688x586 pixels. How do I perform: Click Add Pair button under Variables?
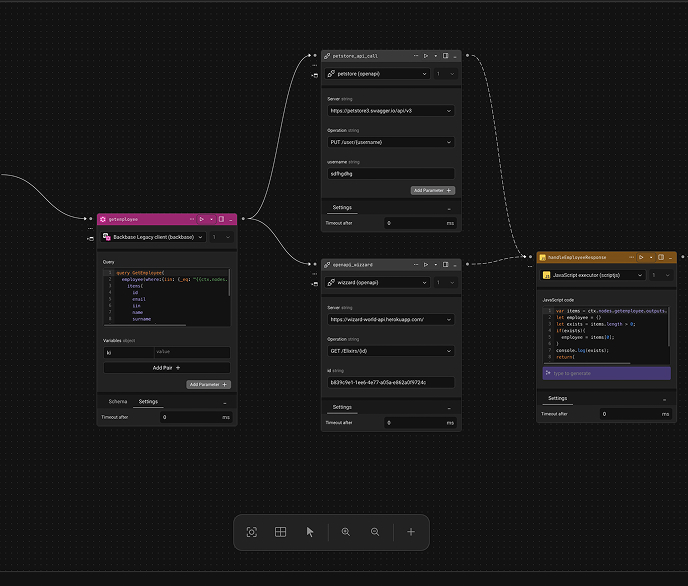point(167,368)
